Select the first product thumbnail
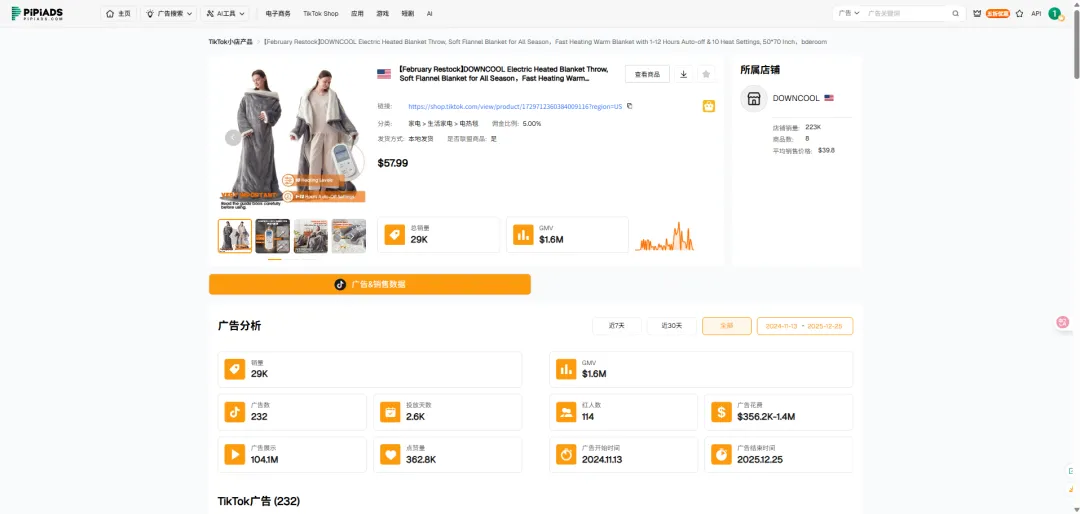Image resolution: width=1080 pixels, height=514 pixels. pos(235,236)
